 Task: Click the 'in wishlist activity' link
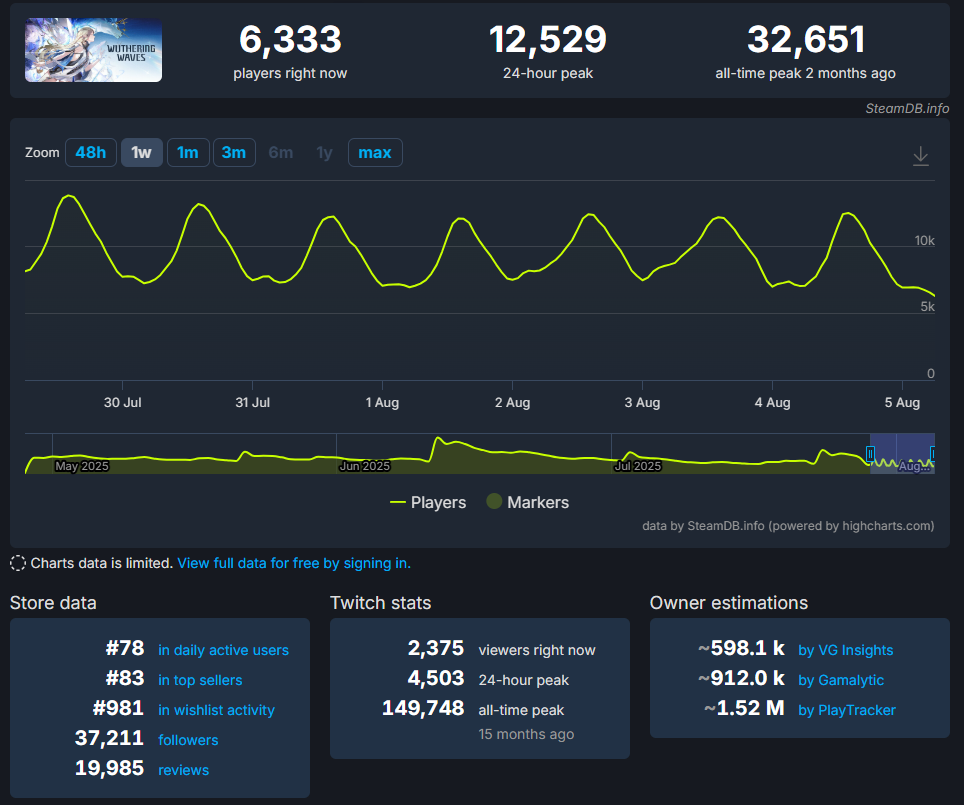(x=216, y=710)
